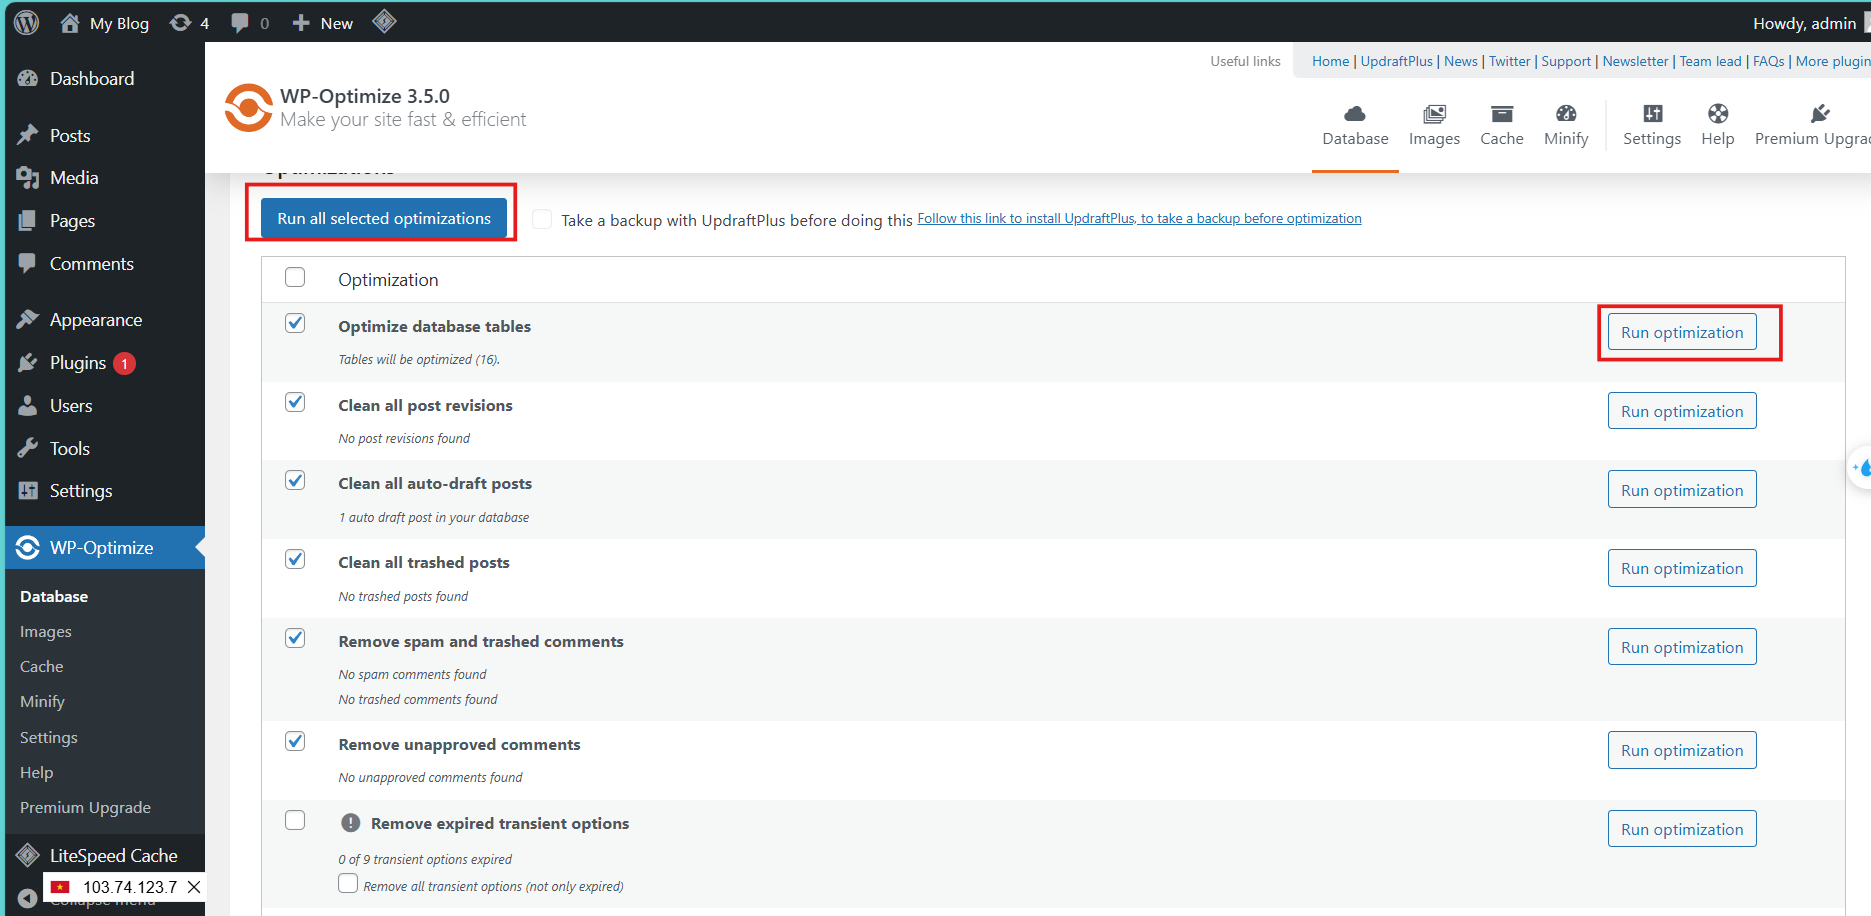Open Cache submenu under WP-Optimize
Image resolution: width=1871 pixels, height=916 pixels.
pos(42,667)
